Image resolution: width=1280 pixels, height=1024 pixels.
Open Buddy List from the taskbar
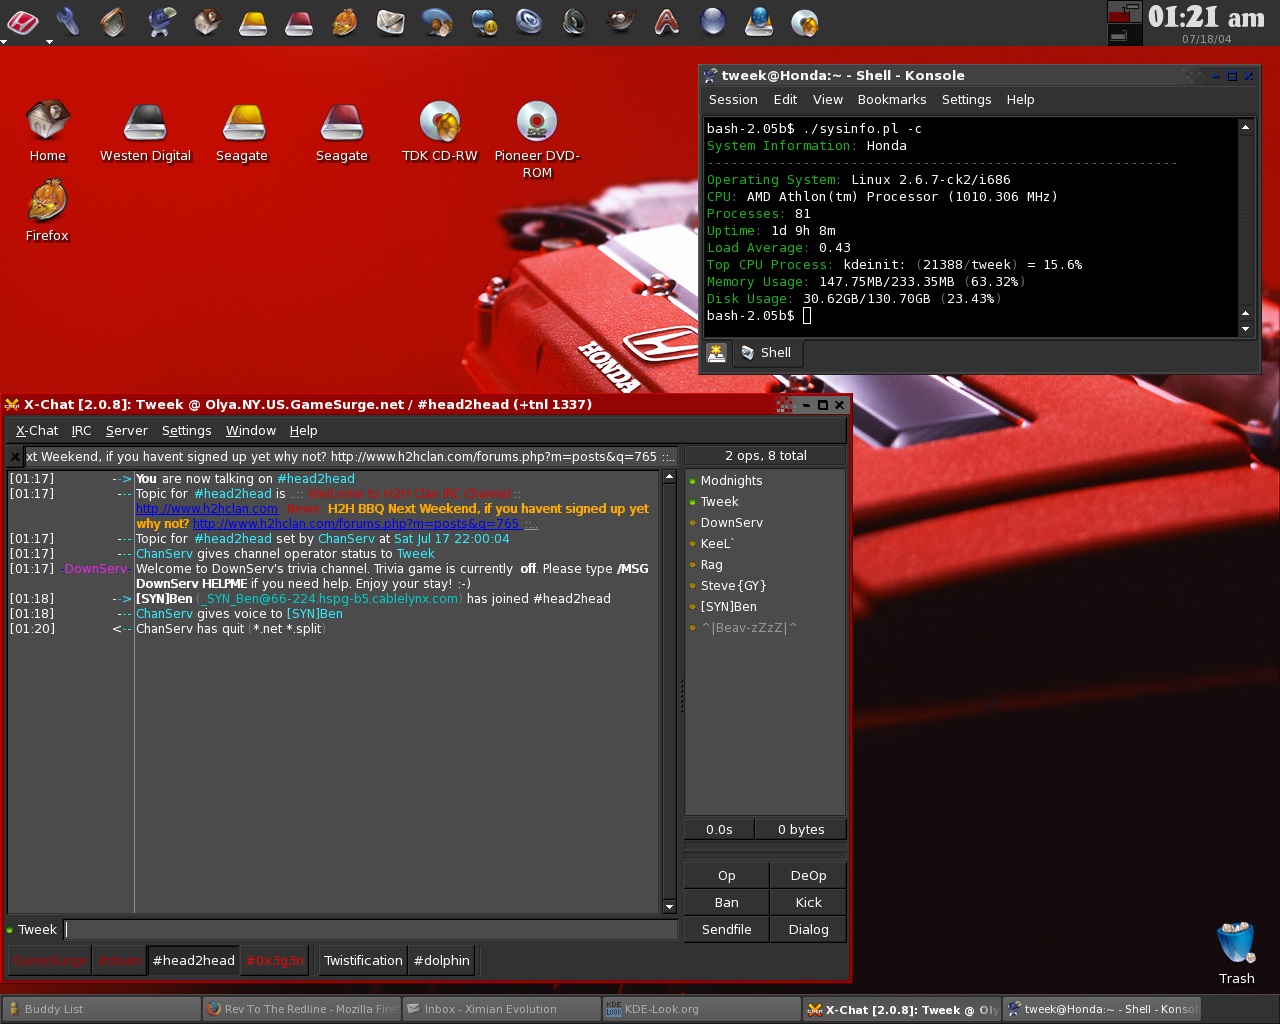[101, 1009]
